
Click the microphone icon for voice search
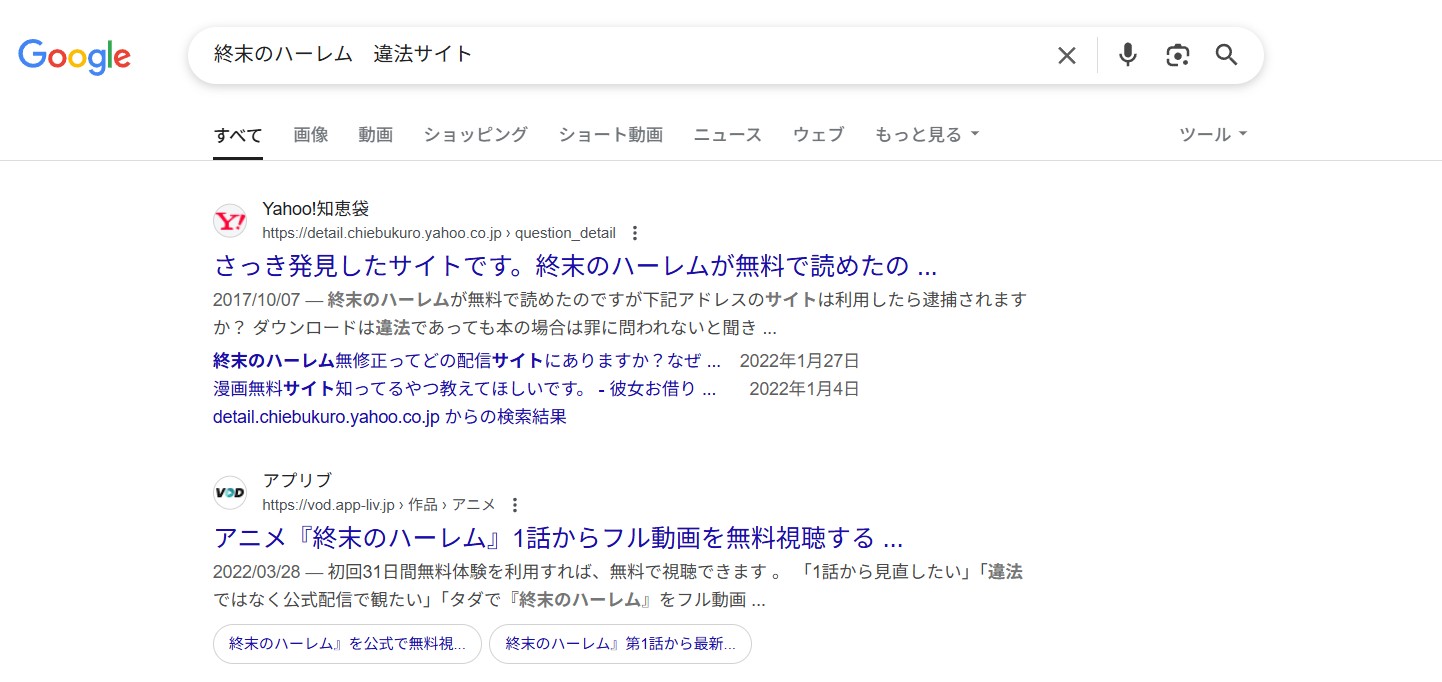tap(1127, 55)
